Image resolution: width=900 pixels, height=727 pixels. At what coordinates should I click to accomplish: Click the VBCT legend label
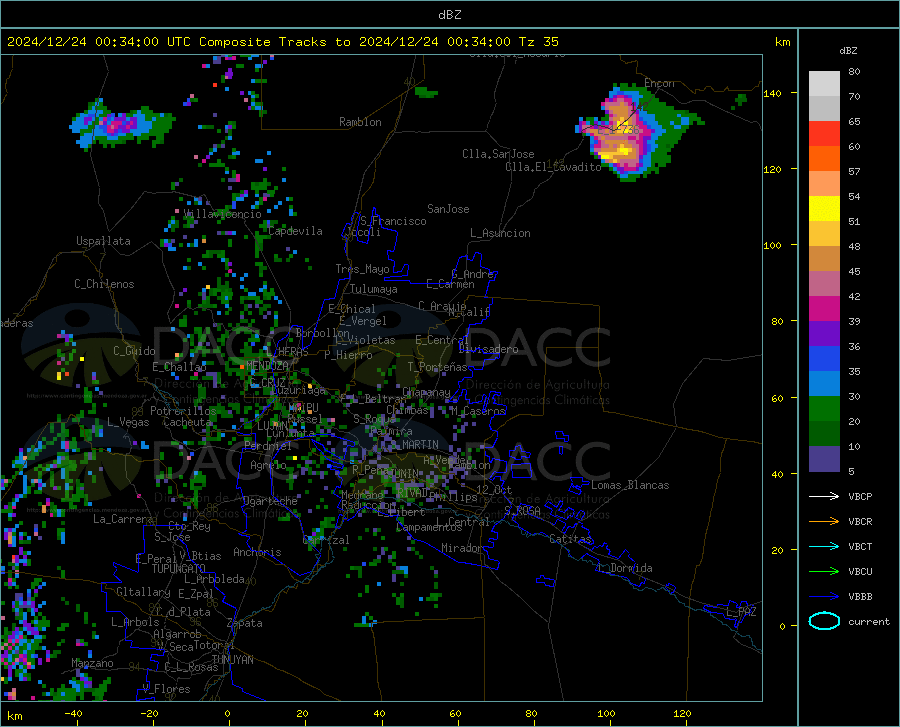tap(860, 546)
